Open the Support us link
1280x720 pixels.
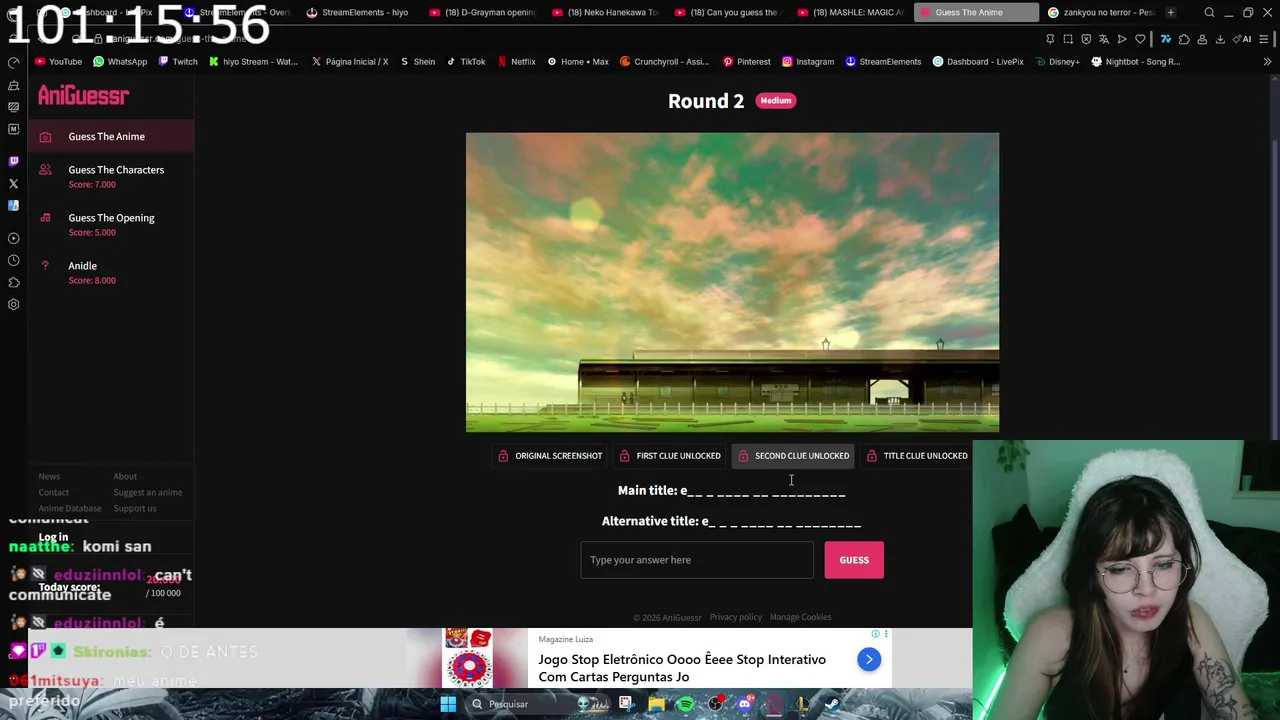coord(135,508)
